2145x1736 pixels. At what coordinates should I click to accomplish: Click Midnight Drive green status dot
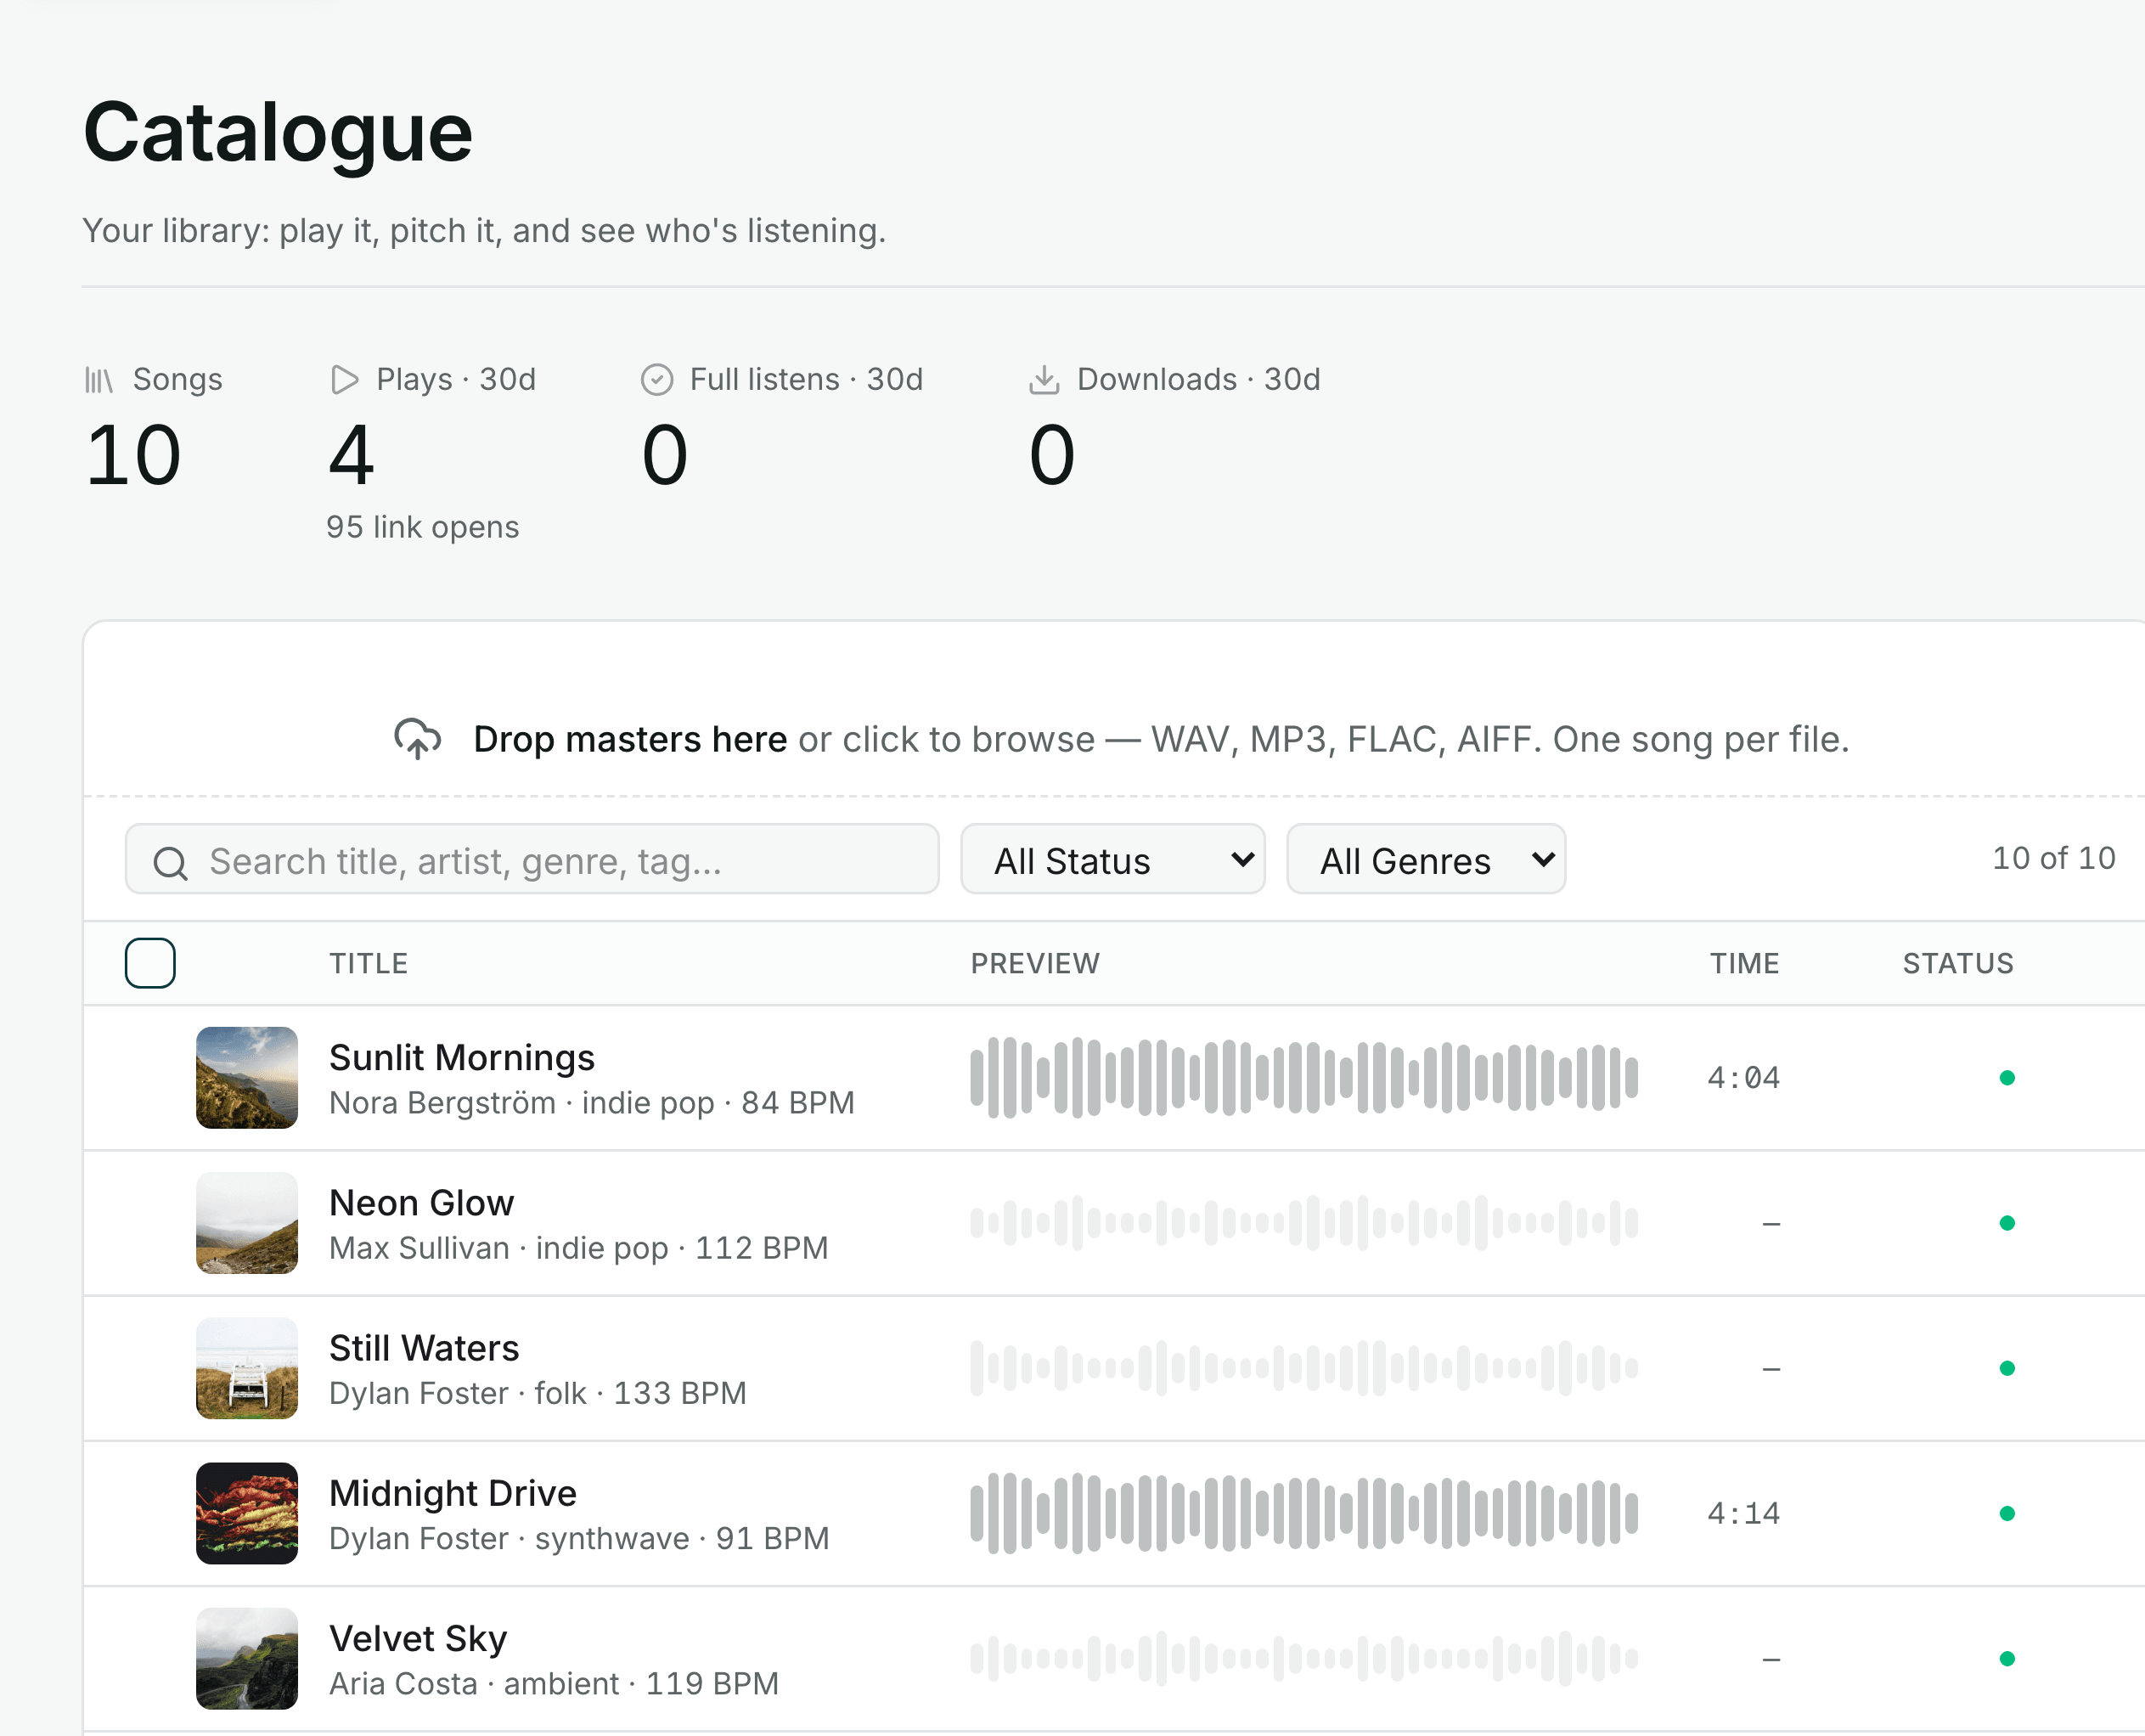click(2007, 1513)
